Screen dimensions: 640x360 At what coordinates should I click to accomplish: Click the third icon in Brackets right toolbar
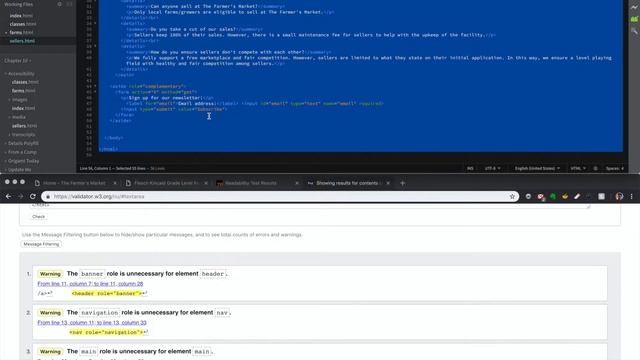pyautogui.click(x=634, y=31)
